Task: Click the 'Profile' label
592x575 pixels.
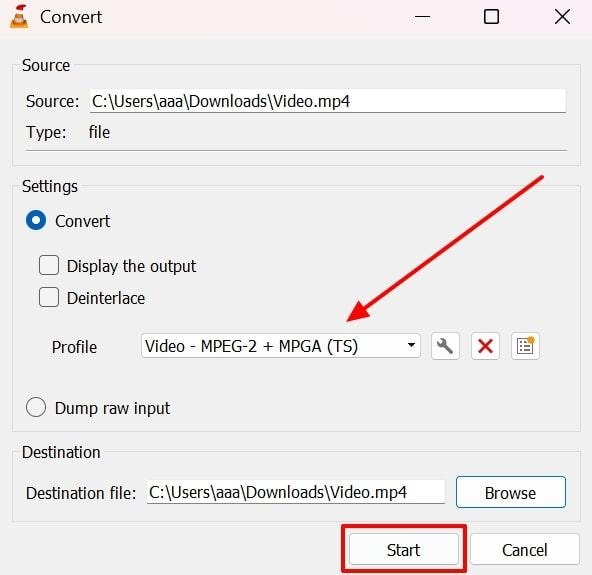Action: coord(74,347)
